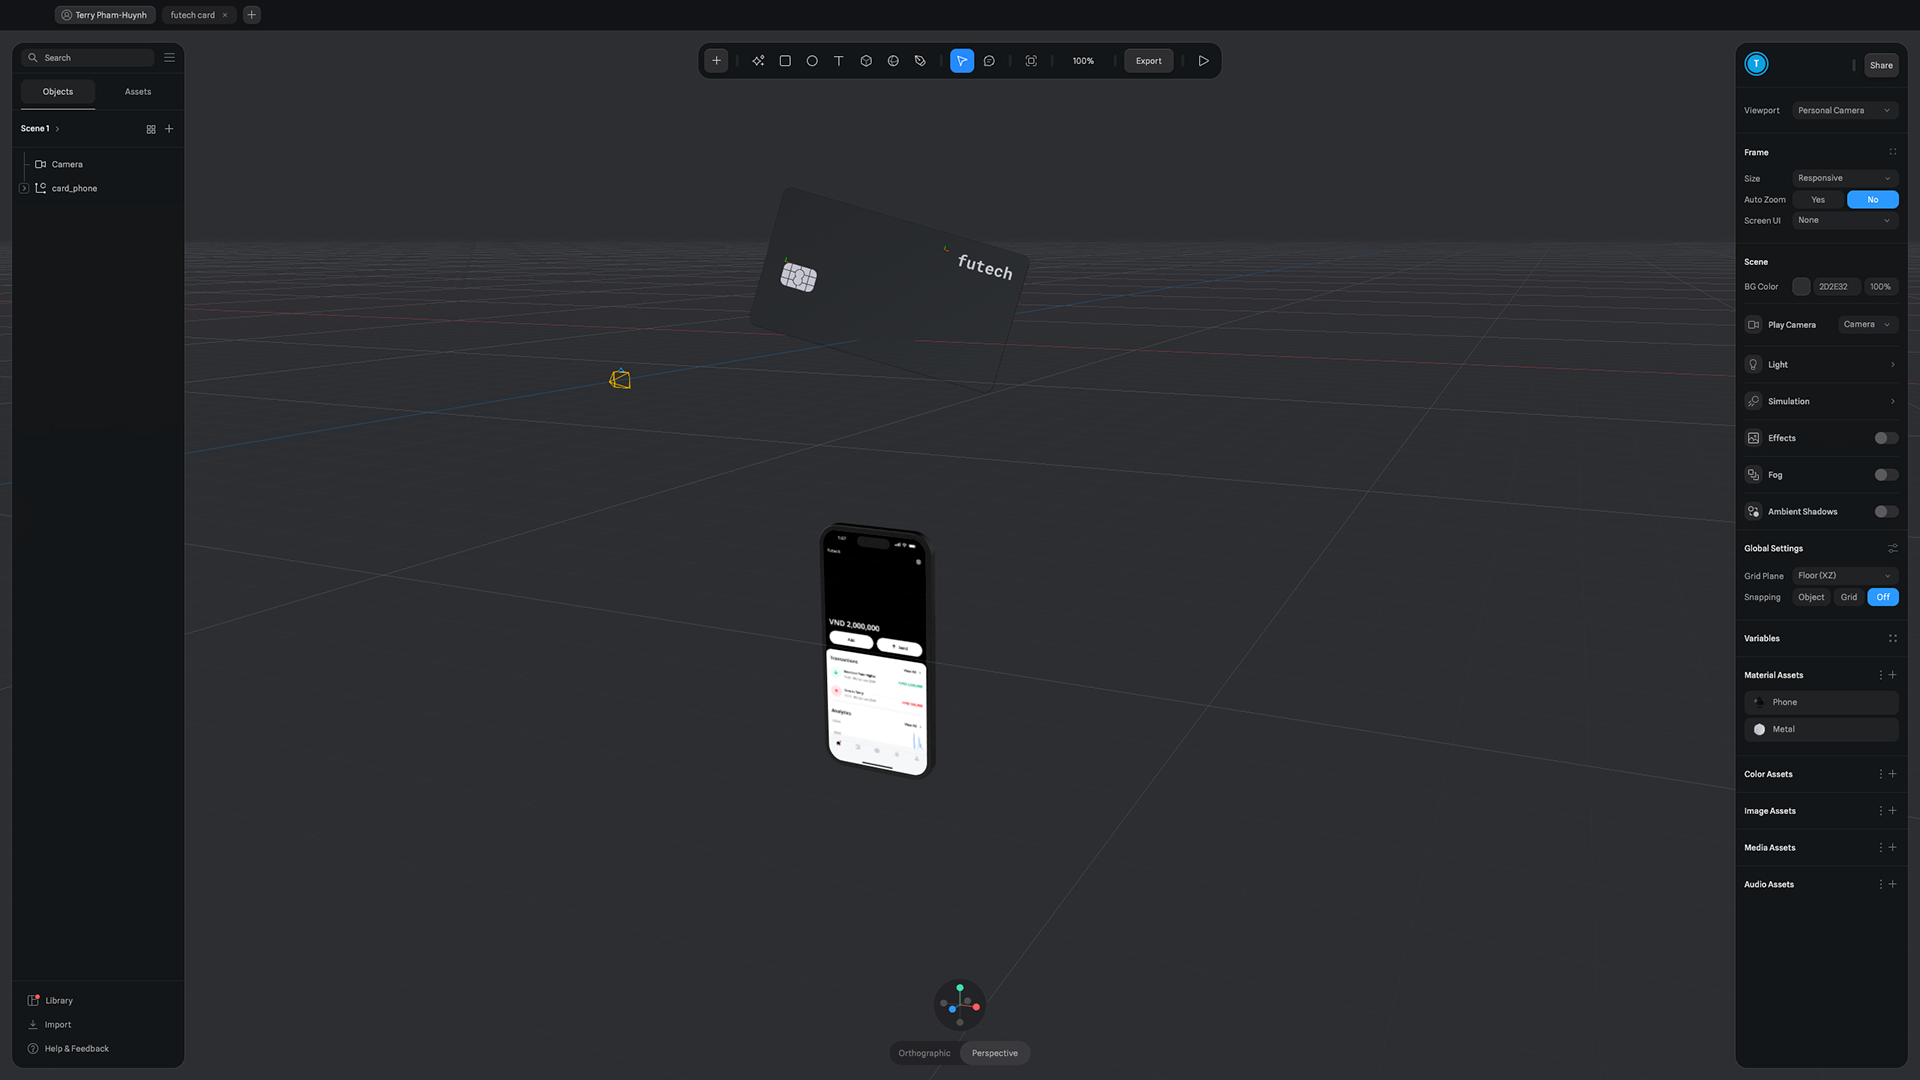This screenshot has width=1920, height=1080.
Task: Select the Ellipse shape tool
Action: (812, 61)
